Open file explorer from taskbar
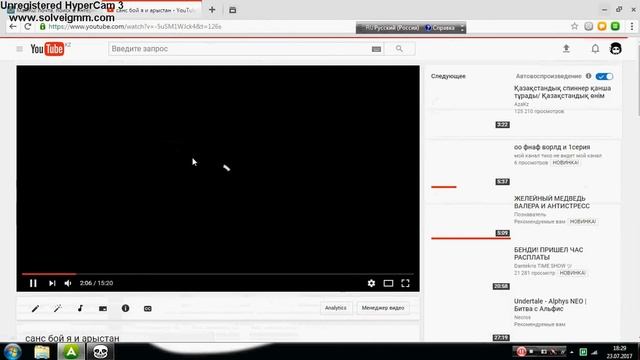The width and height of the screenshot is (640, 360). [x=42, y=351]
